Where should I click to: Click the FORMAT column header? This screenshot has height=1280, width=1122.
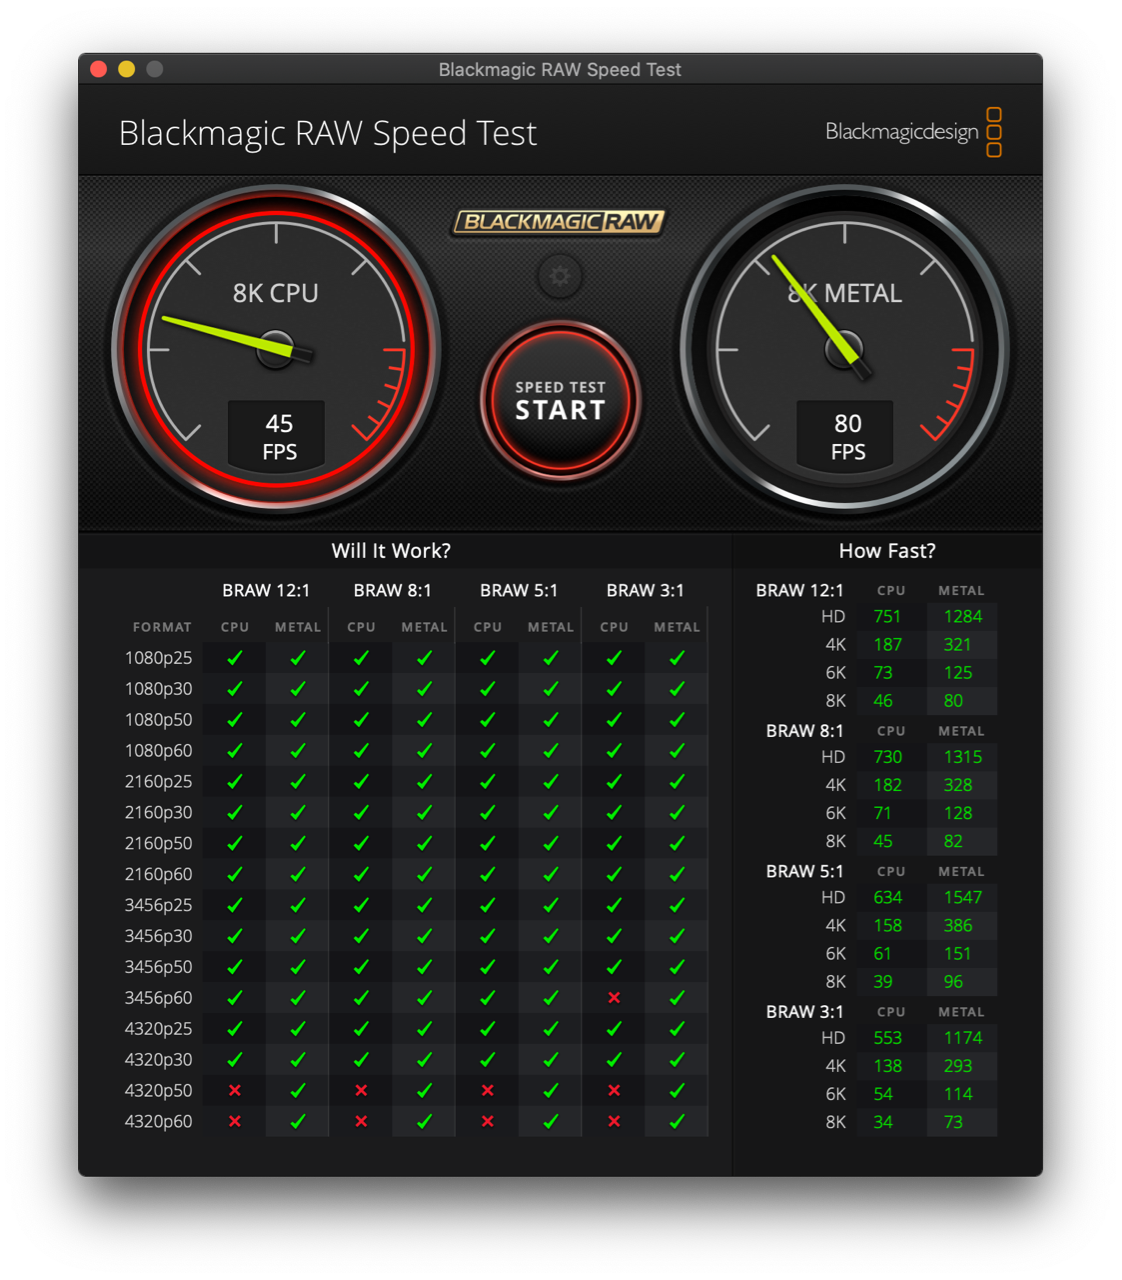click(x=162, y=627)
